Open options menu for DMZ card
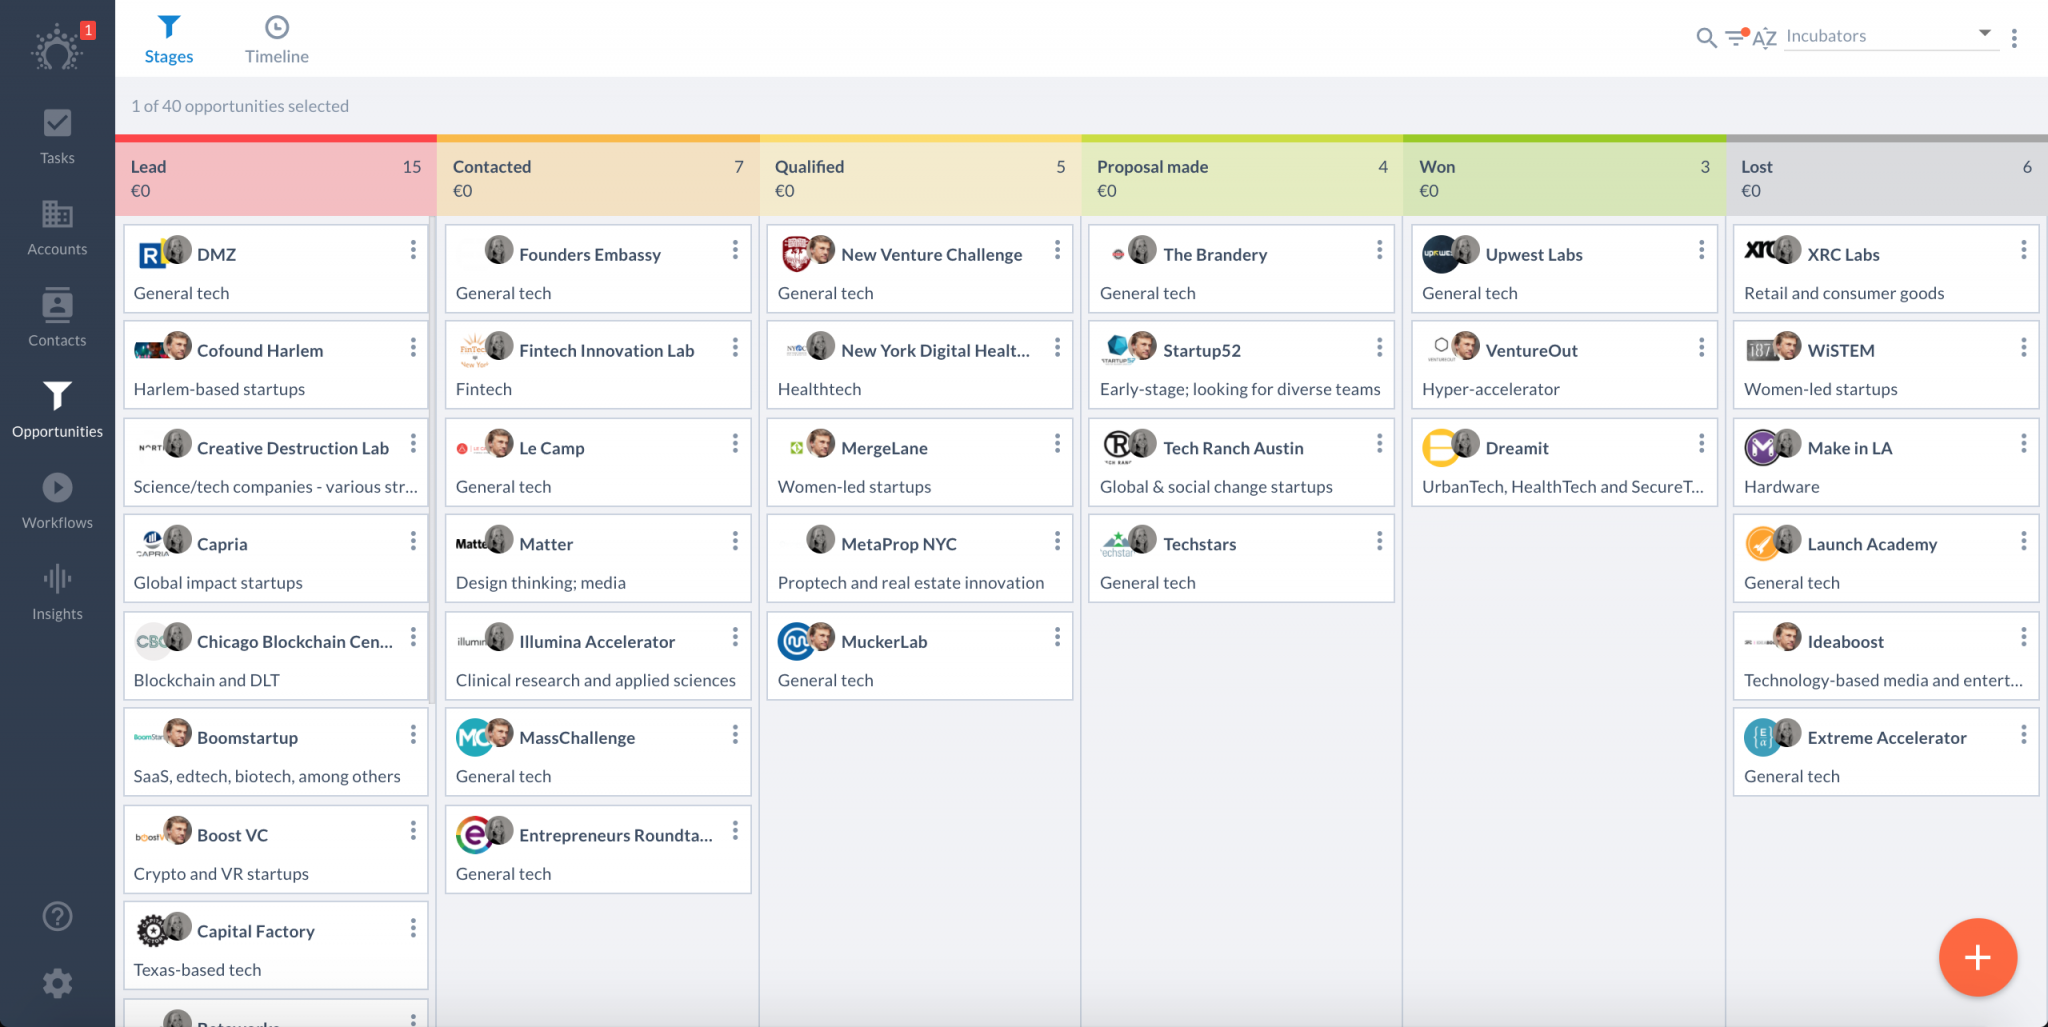 [413, 250]
